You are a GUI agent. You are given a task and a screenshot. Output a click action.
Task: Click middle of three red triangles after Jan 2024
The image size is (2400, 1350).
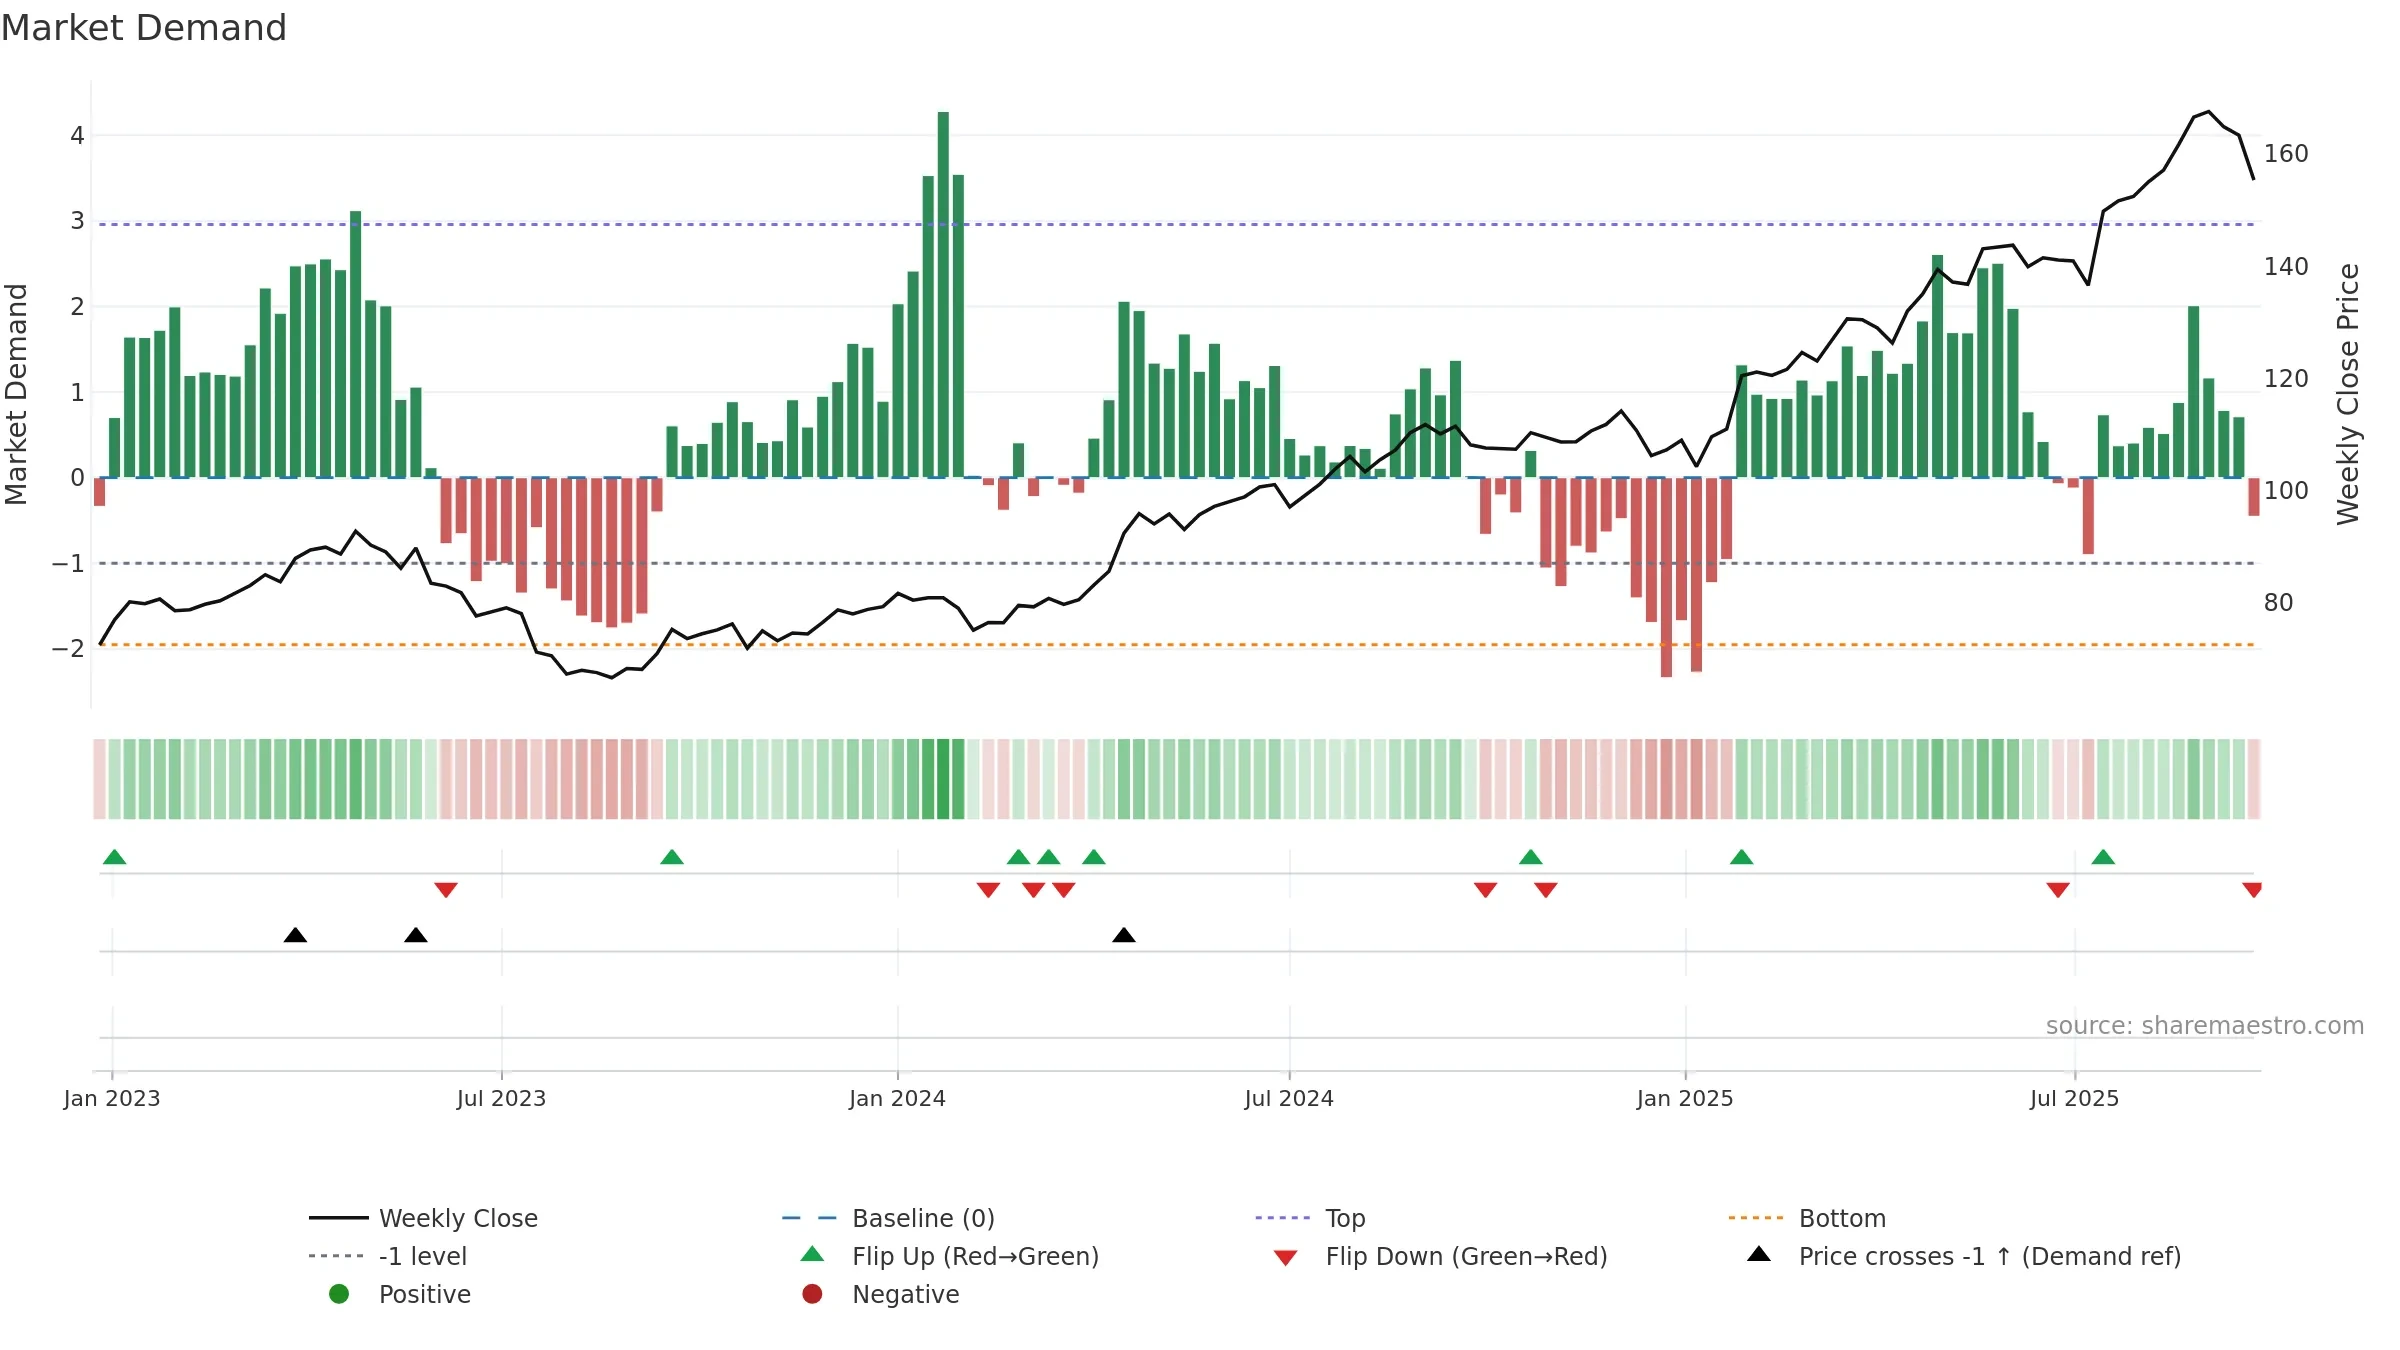(1033, 890)
